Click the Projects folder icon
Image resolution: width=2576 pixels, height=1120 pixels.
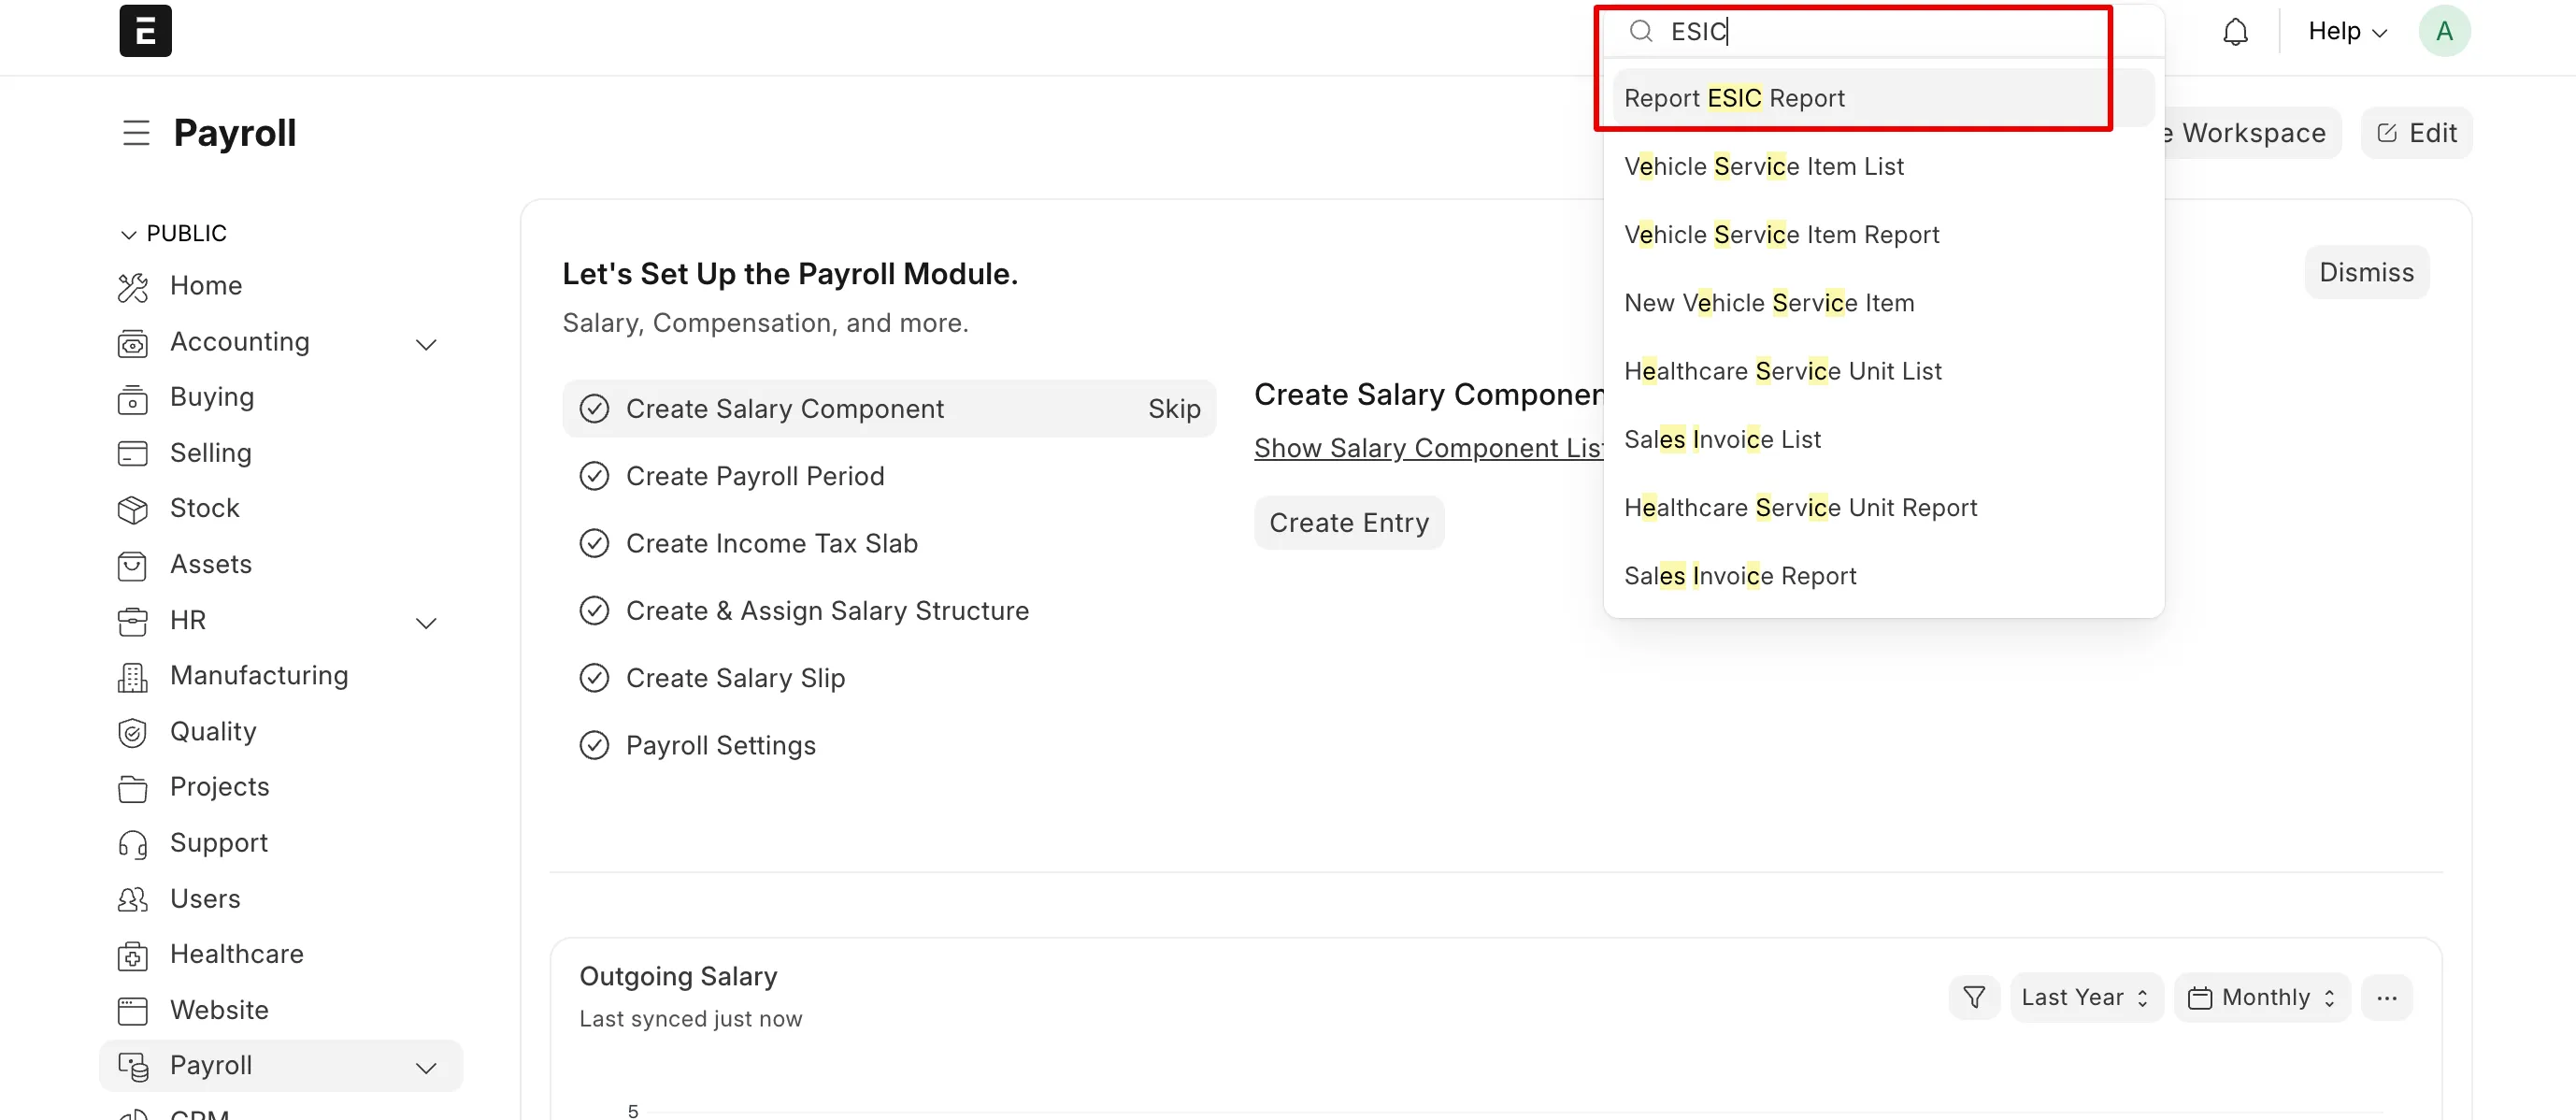tap(132, 789)
